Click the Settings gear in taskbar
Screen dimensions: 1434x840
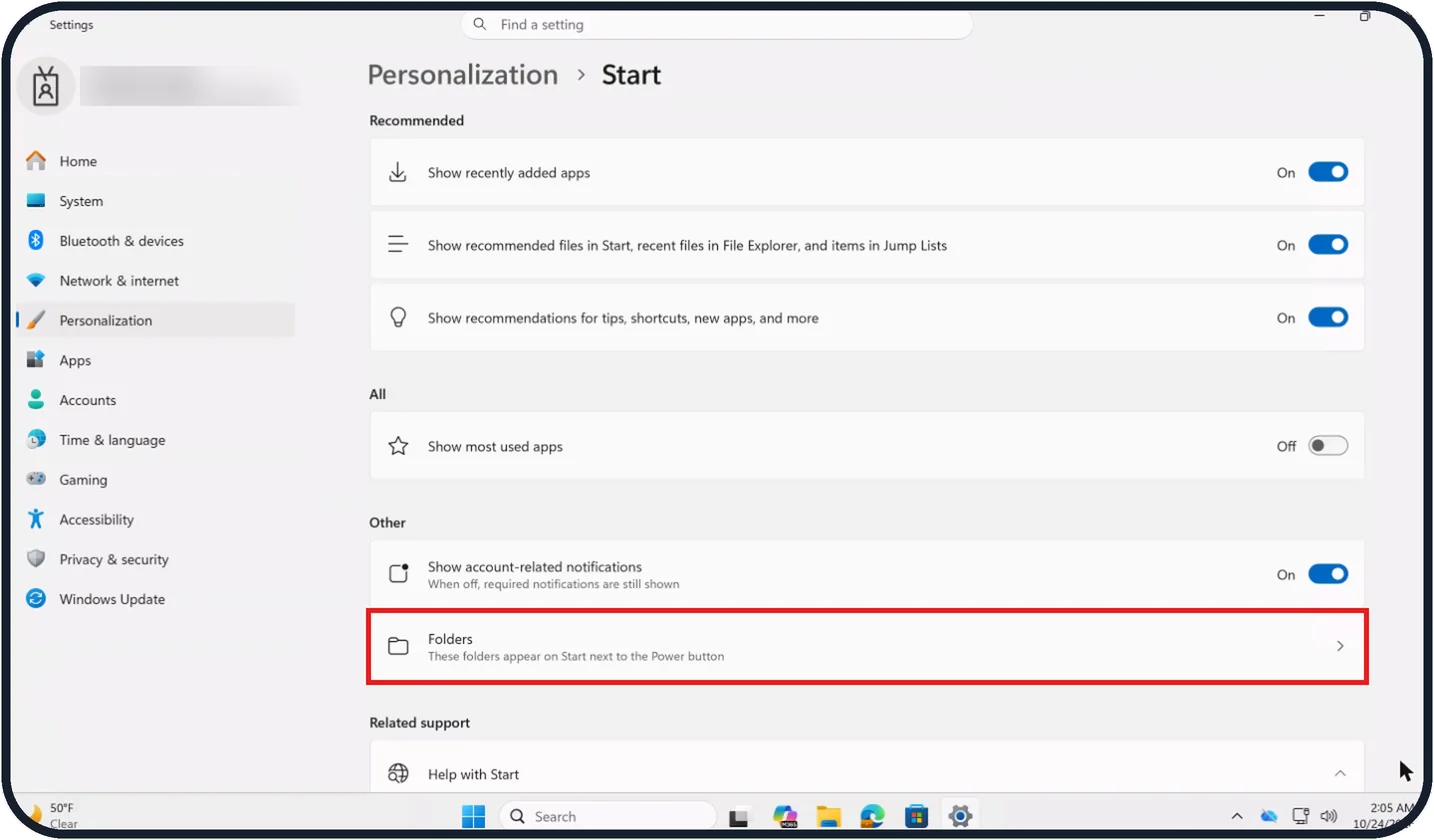pyautogui.click(x=960, y=816)
